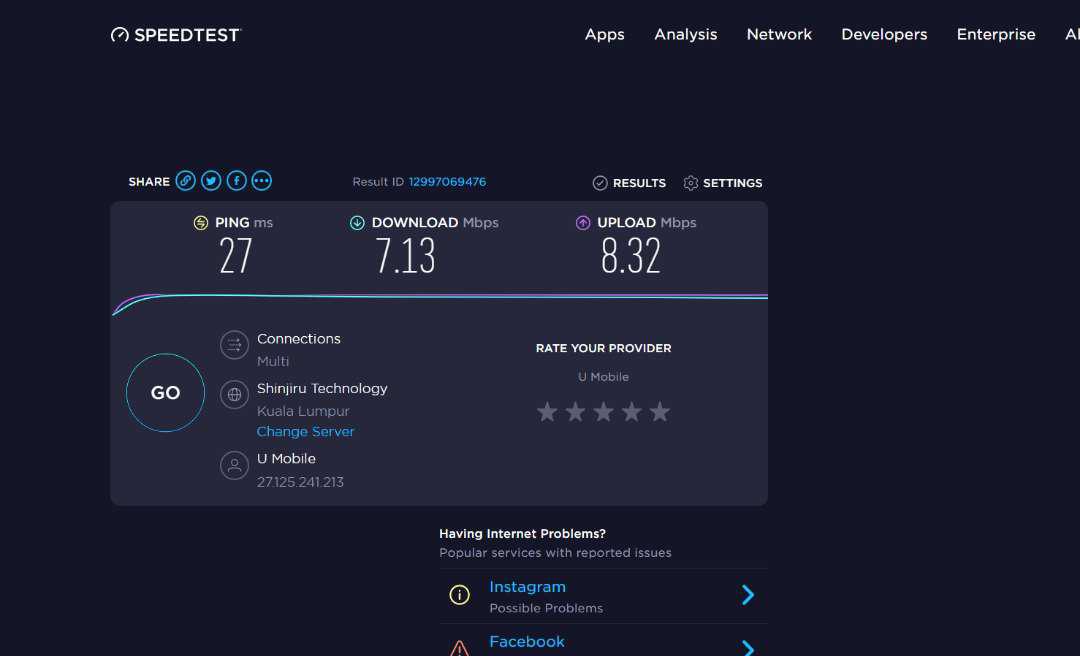Open the Apps menu
The height and width of the screenshot is (656, 1080).
pyautogui.click(x=605, y=34)
